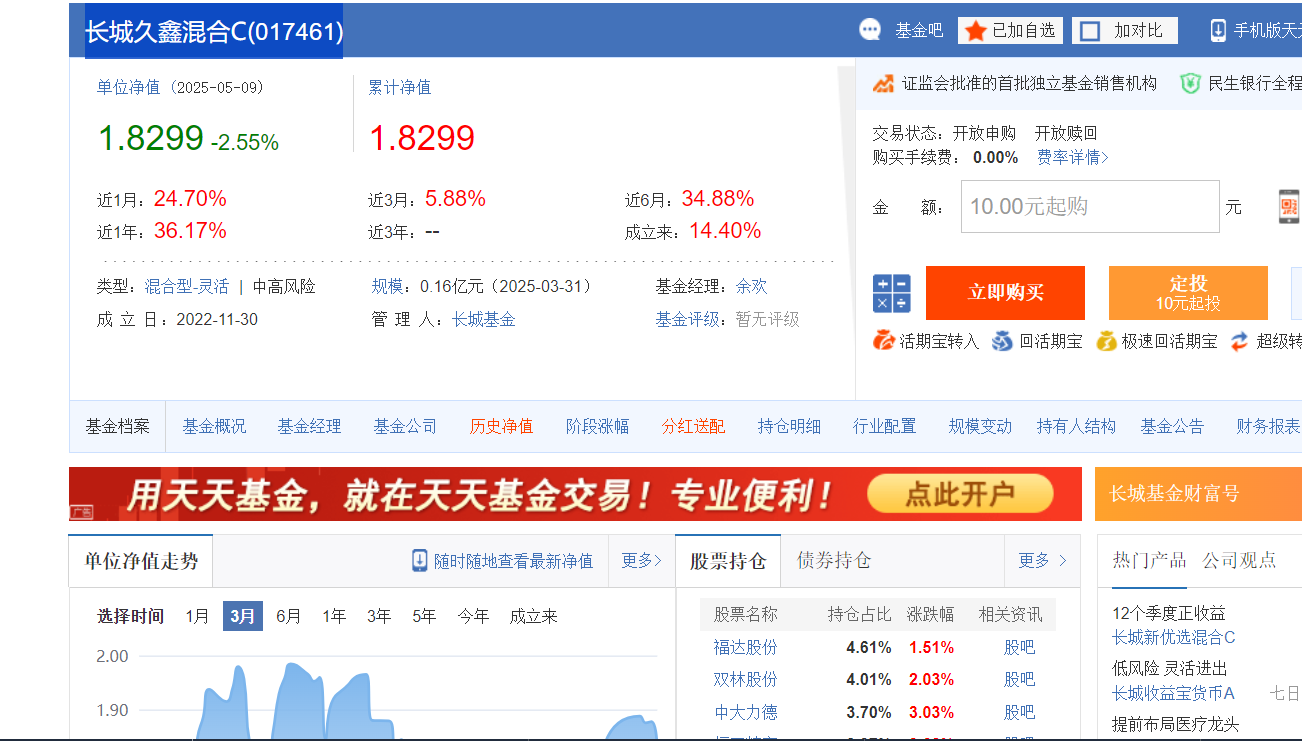Open 股吧 link for 中大力德
The image size is (1302, 741).
pos(1019,712)
